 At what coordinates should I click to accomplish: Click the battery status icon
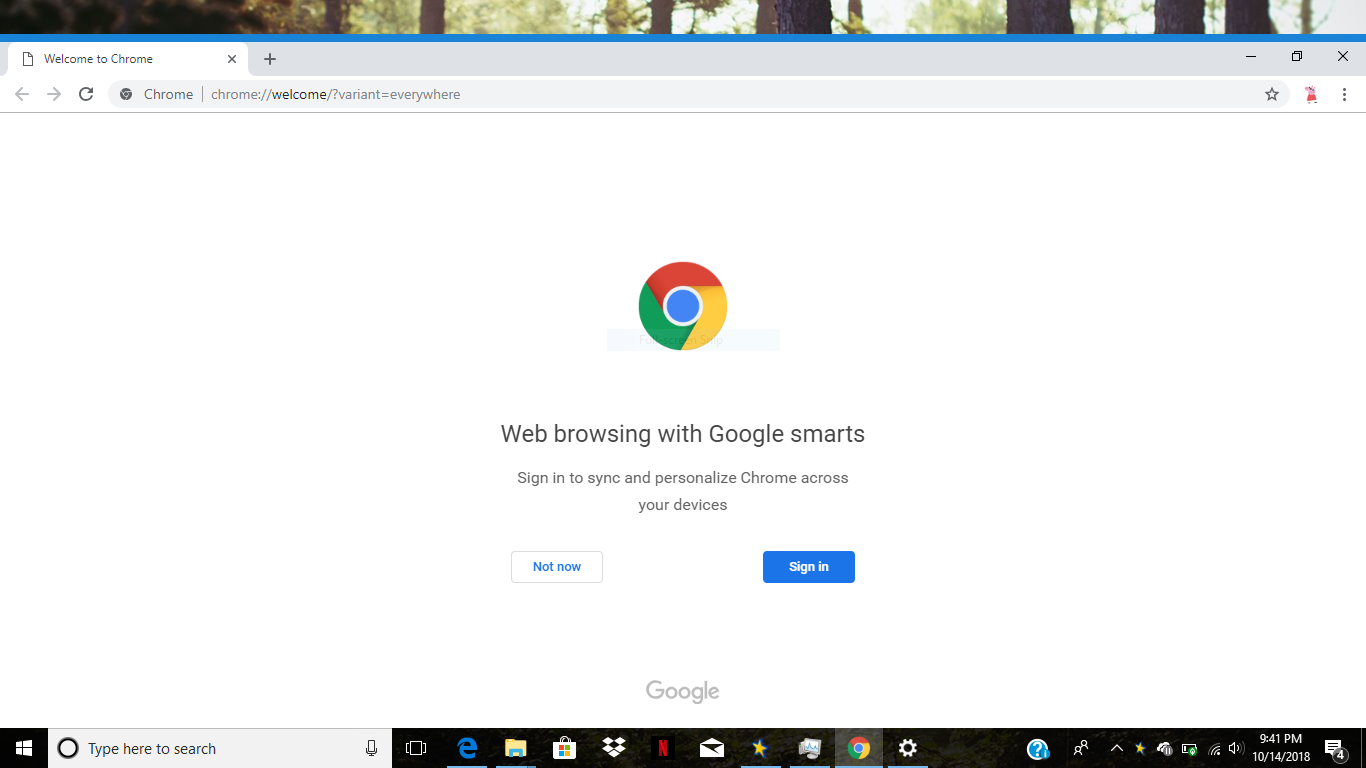[1190, 748]
